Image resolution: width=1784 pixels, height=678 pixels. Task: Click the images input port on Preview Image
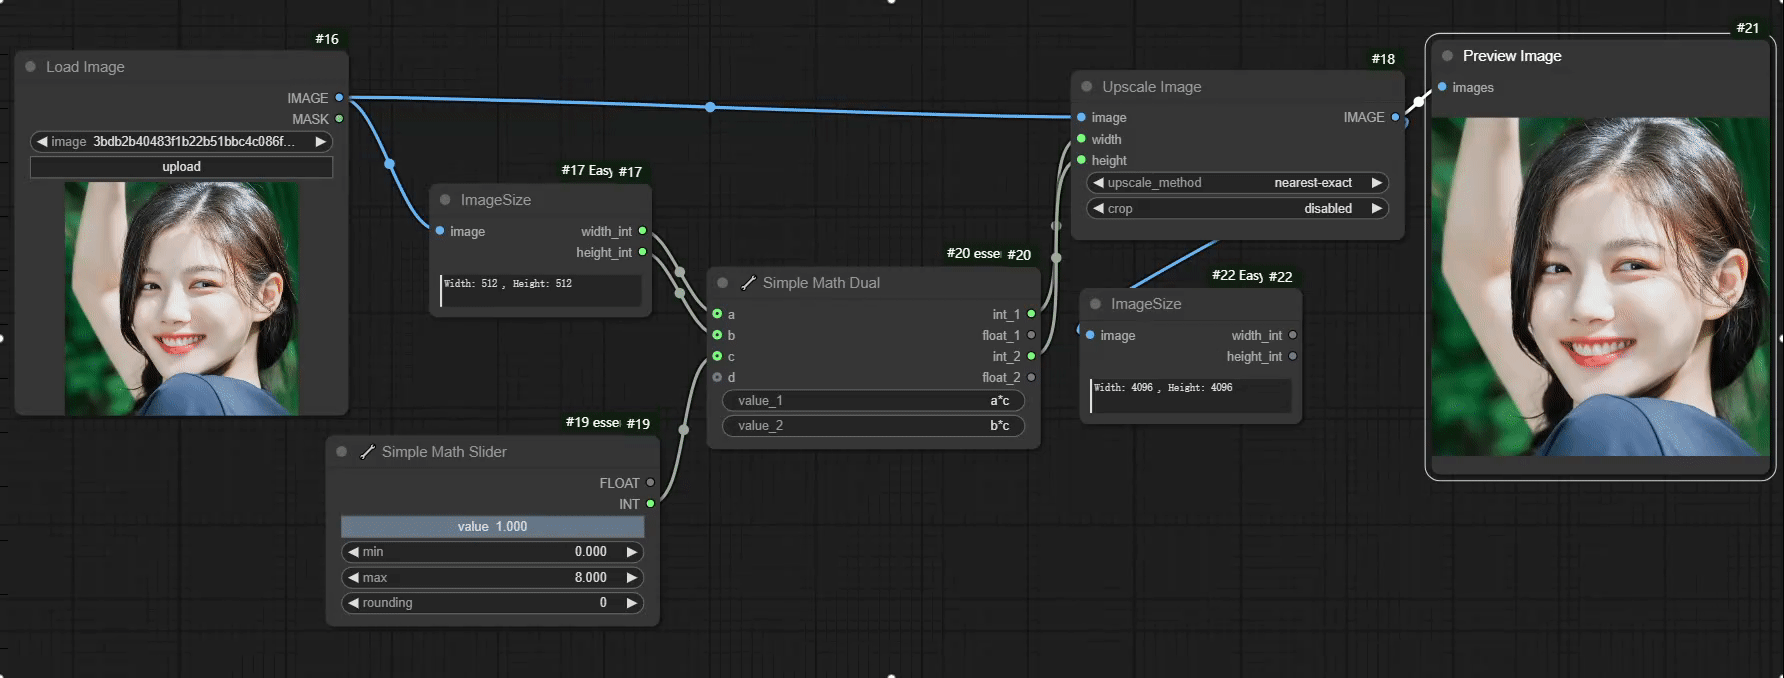1442,88
